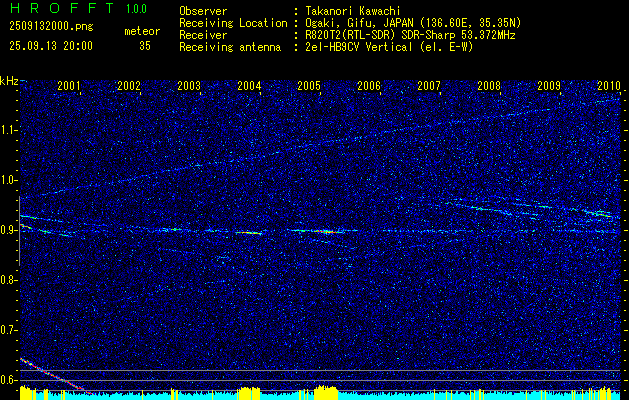
Task: Click time marker 2007
Action: 429,85
